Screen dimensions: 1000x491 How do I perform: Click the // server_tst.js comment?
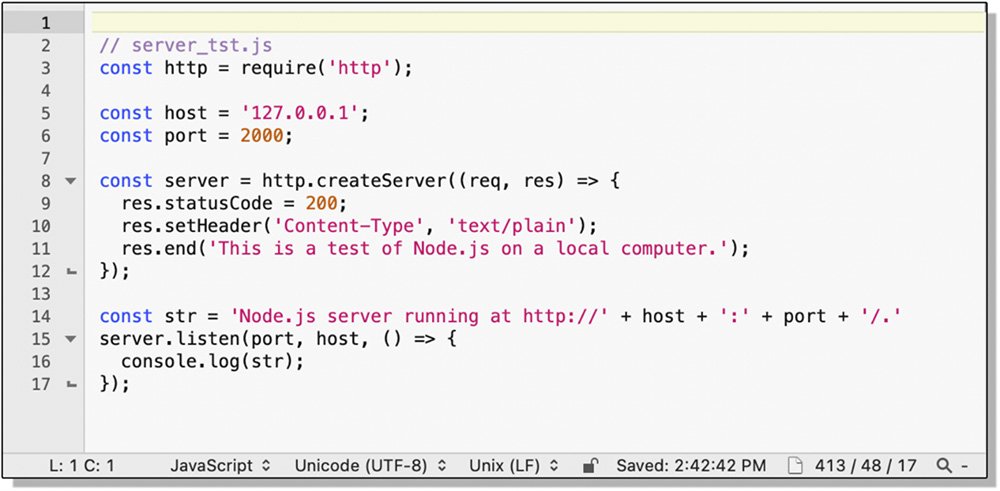[186, 46]
